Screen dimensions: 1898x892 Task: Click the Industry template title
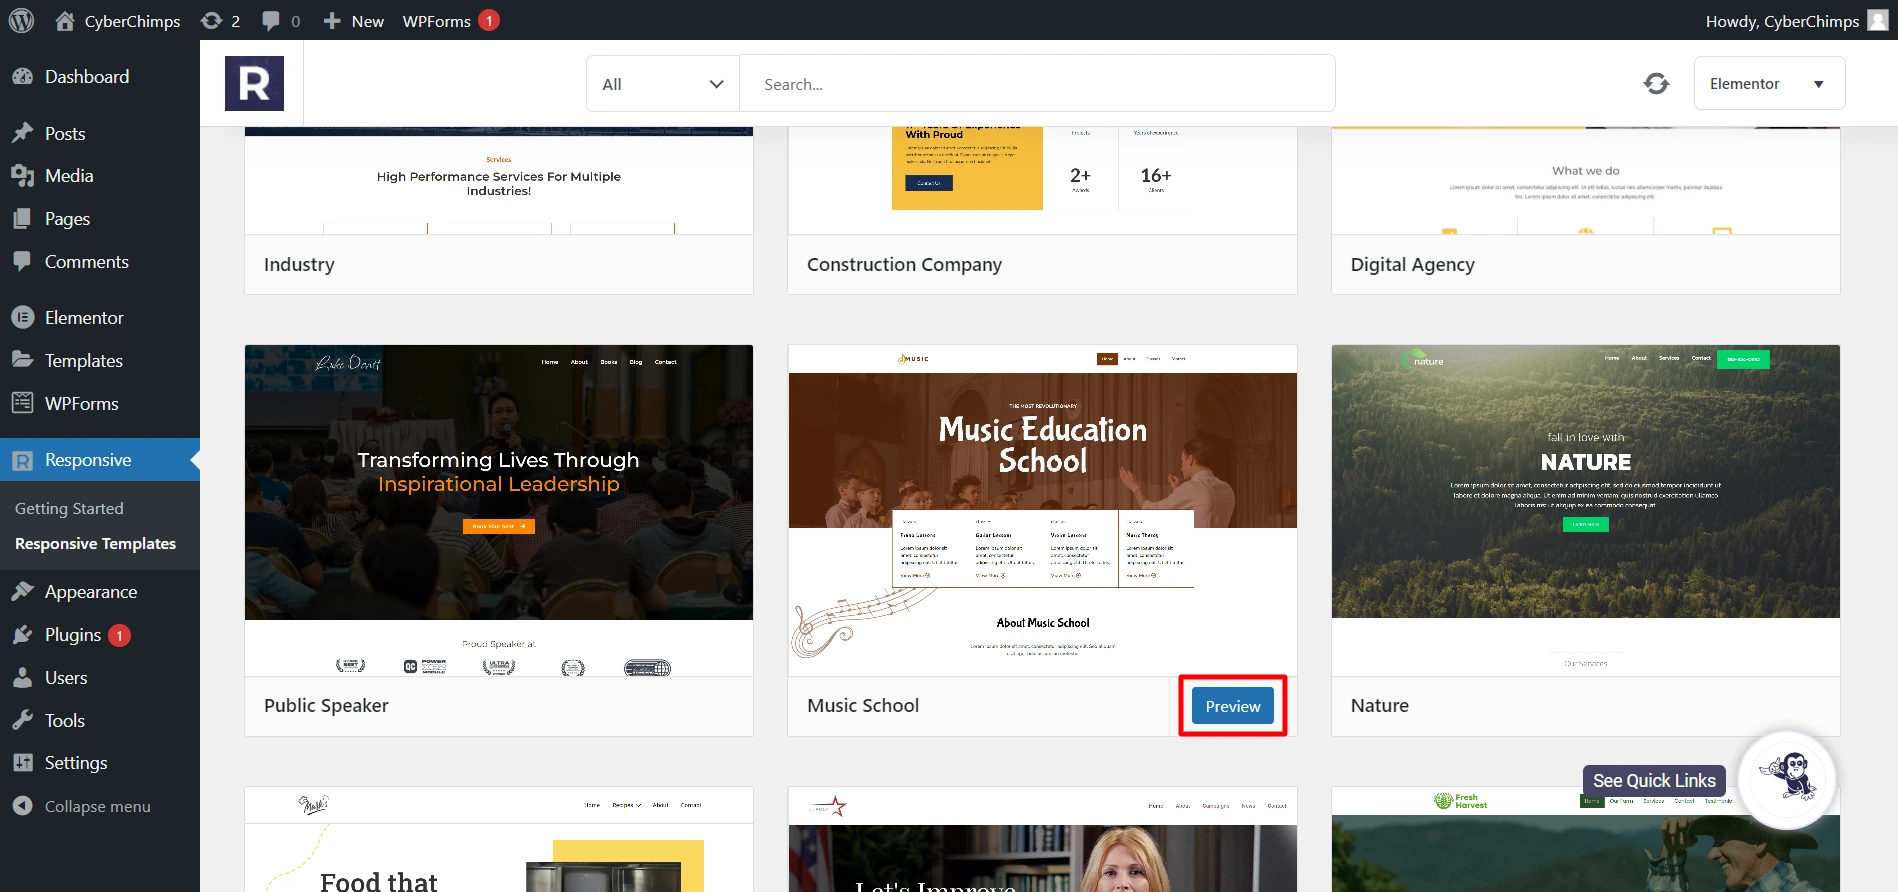tap(299, 265)
